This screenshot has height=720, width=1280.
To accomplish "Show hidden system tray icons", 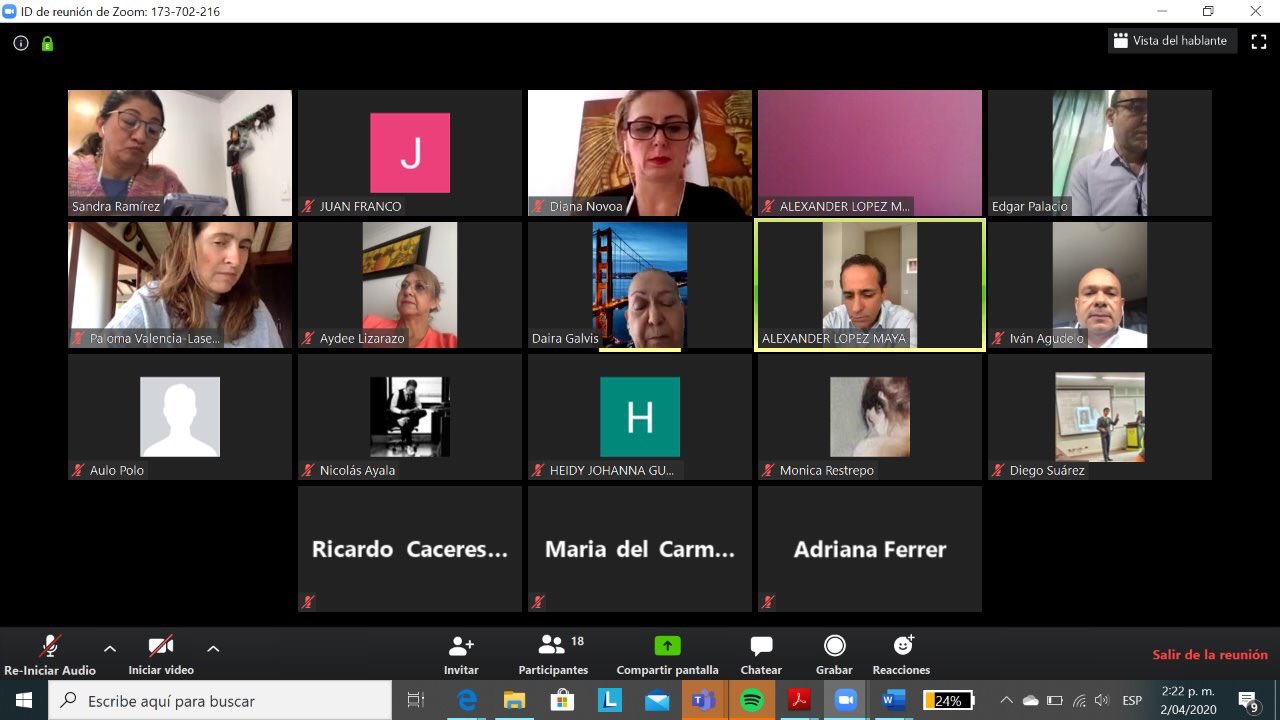I will coord(1006,700).
